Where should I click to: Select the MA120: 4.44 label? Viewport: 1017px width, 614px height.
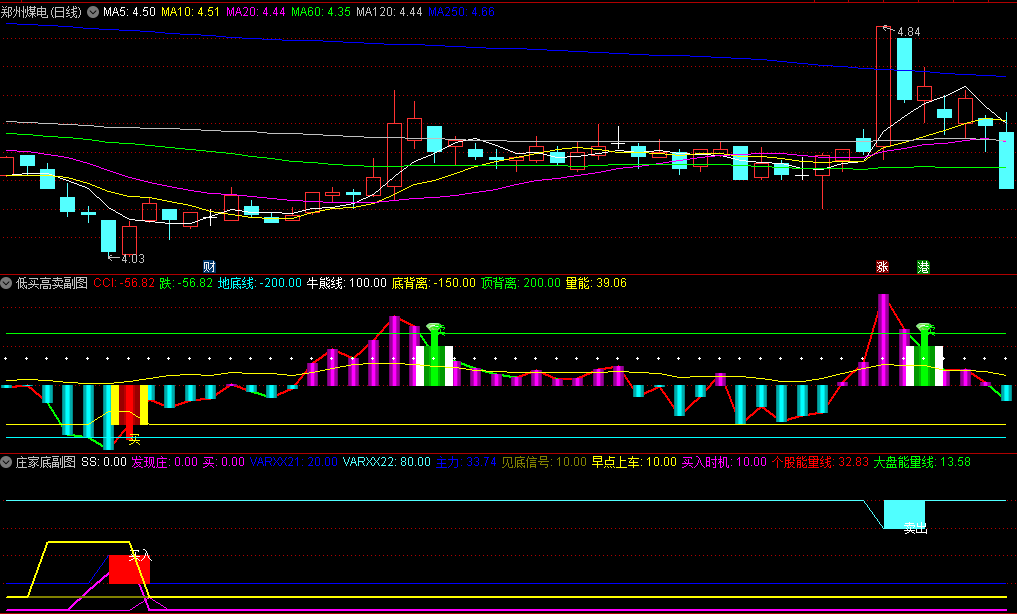tap(390, 12)
